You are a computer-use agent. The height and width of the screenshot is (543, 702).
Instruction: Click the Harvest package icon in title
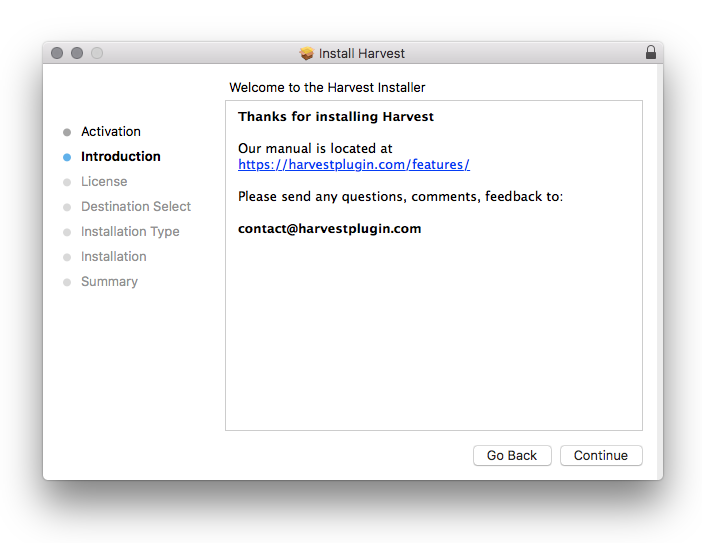[307, 54]
